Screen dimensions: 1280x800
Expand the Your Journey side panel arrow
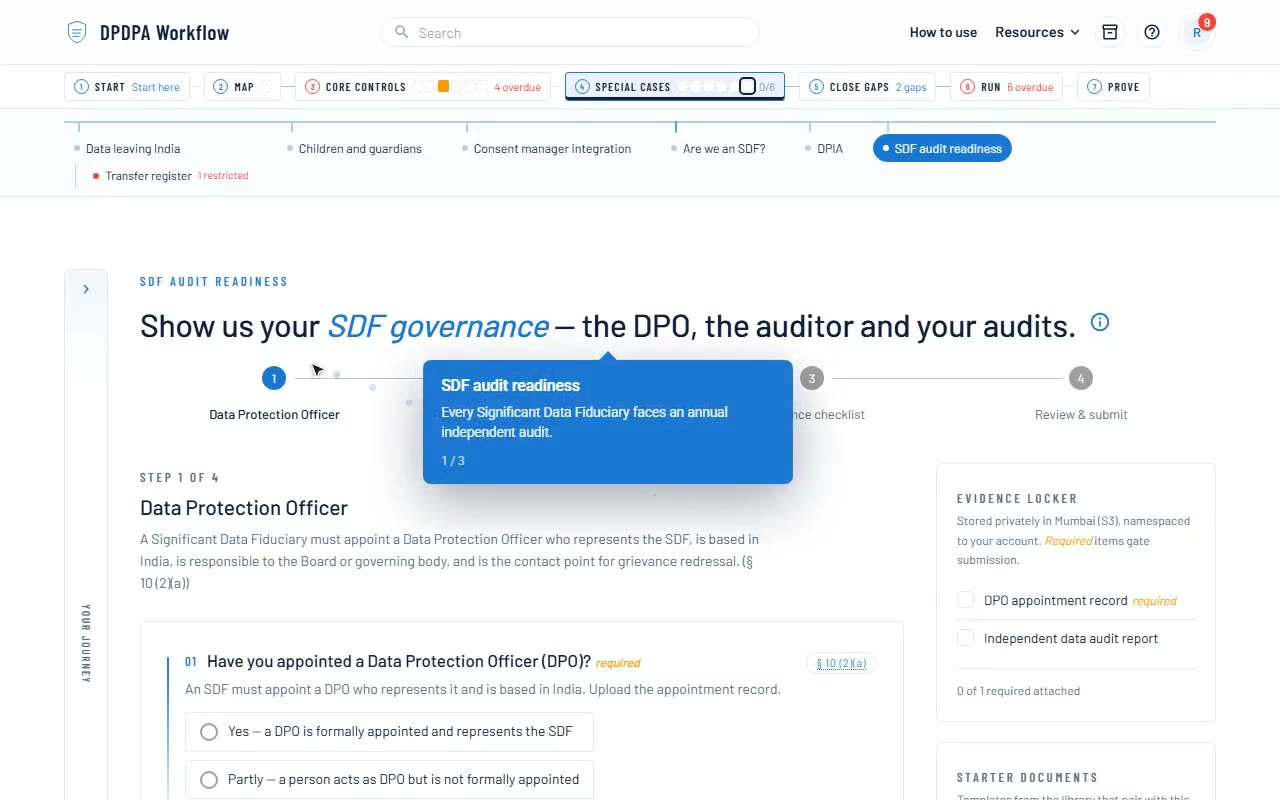click(86, 289)
